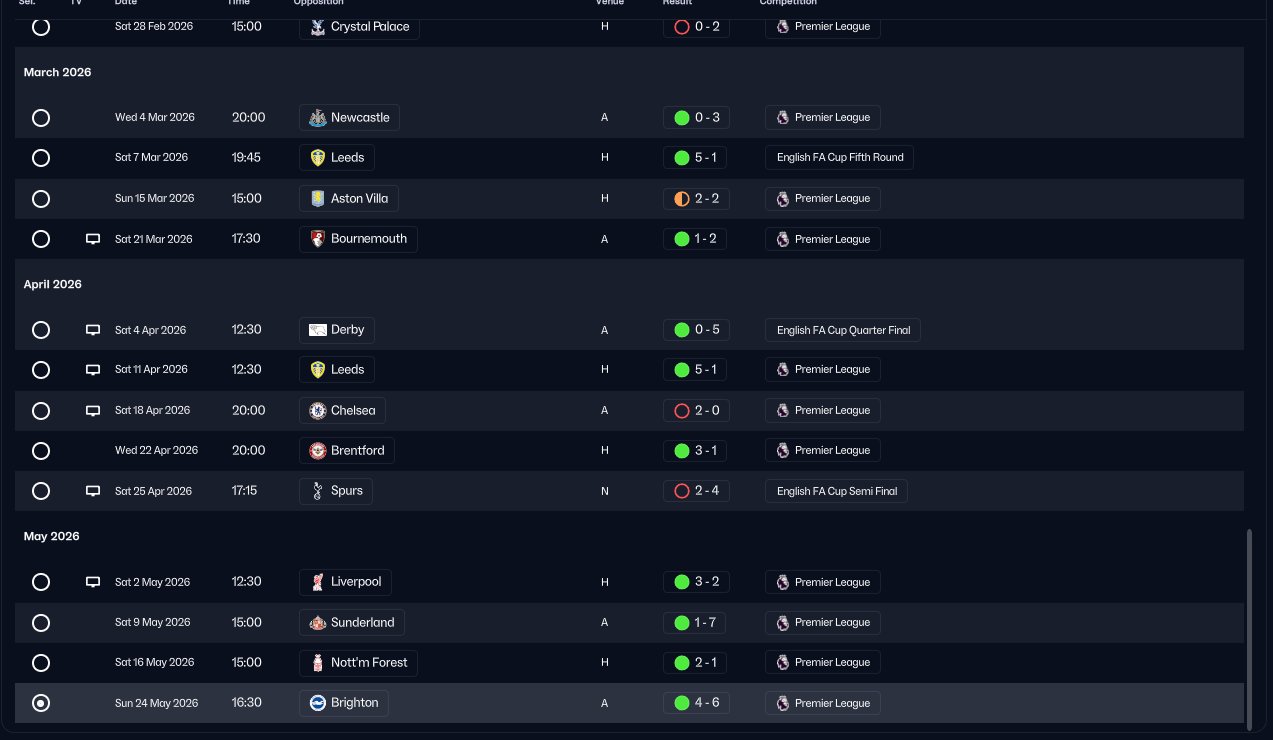Viewport: 1273px width, 740px height.
Task: Click the Newcastle club crest icon
Action: pyautogui.click(x=317, y=118)
